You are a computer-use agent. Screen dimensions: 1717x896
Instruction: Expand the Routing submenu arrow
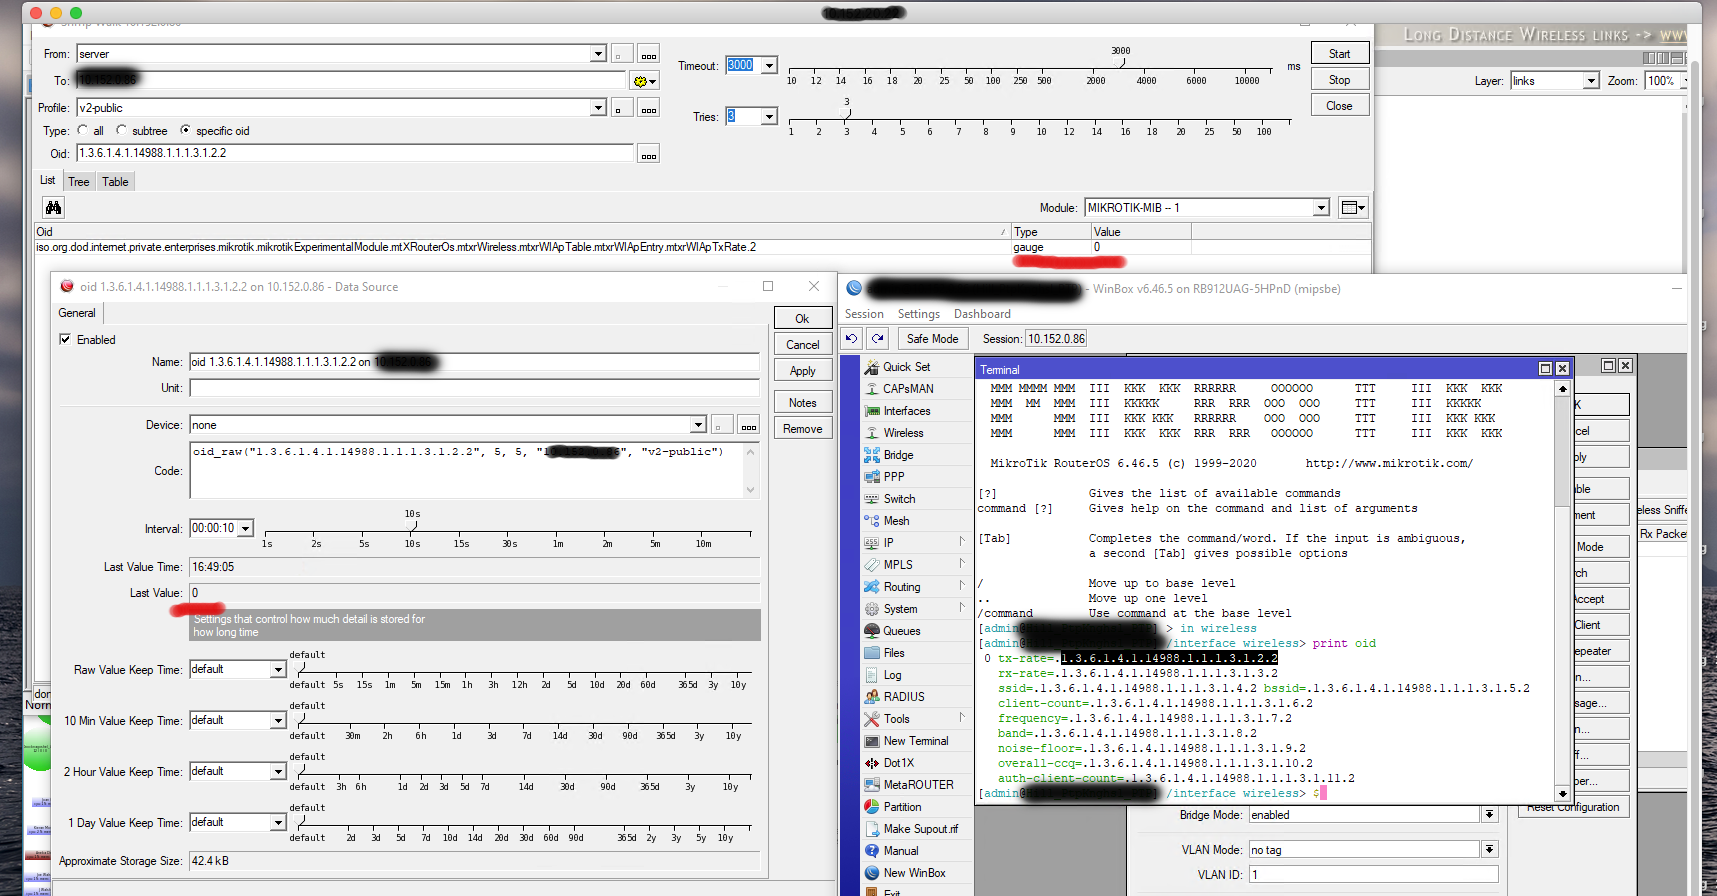pos(962,586)
